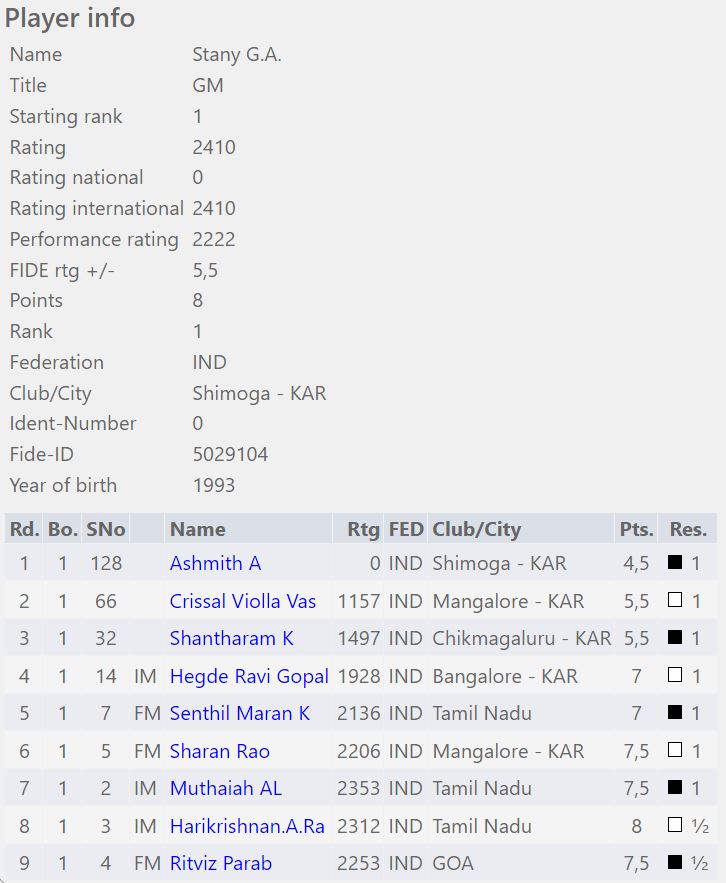Open player Ashmith A's profile link
The width and height of the screenshot is (726, 883).
point(215,563)
